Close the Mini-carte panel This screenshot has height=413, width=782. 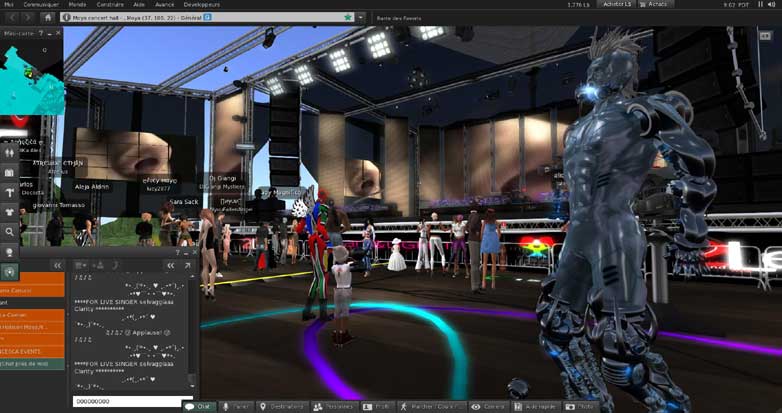tap(57, 33)
